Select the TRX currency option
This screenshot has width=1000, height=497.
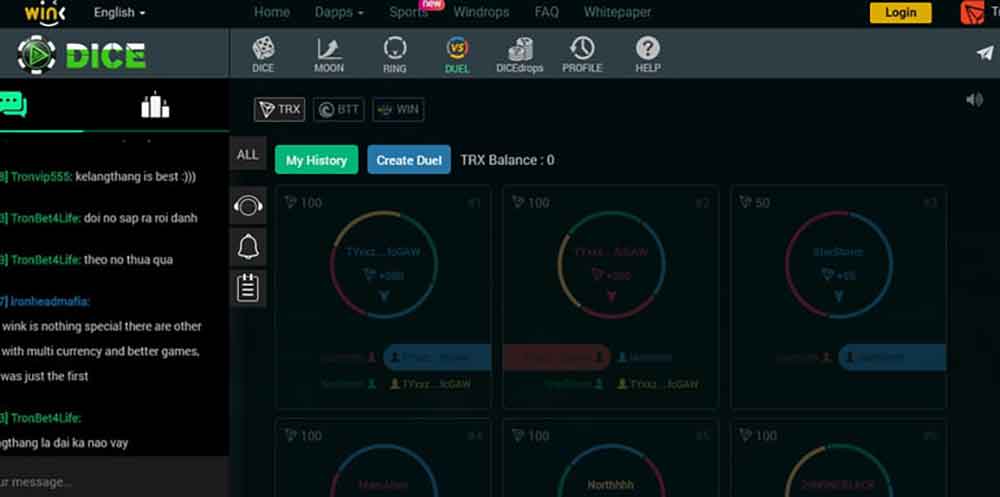click(x=279, y=109)
